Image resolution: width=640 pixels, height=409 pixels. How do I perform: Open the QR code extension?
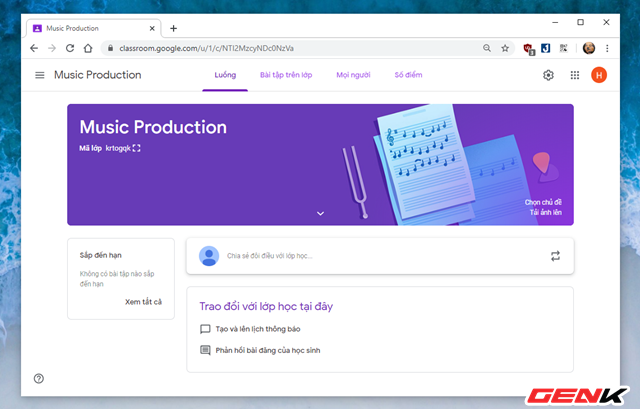click(564, 48)
